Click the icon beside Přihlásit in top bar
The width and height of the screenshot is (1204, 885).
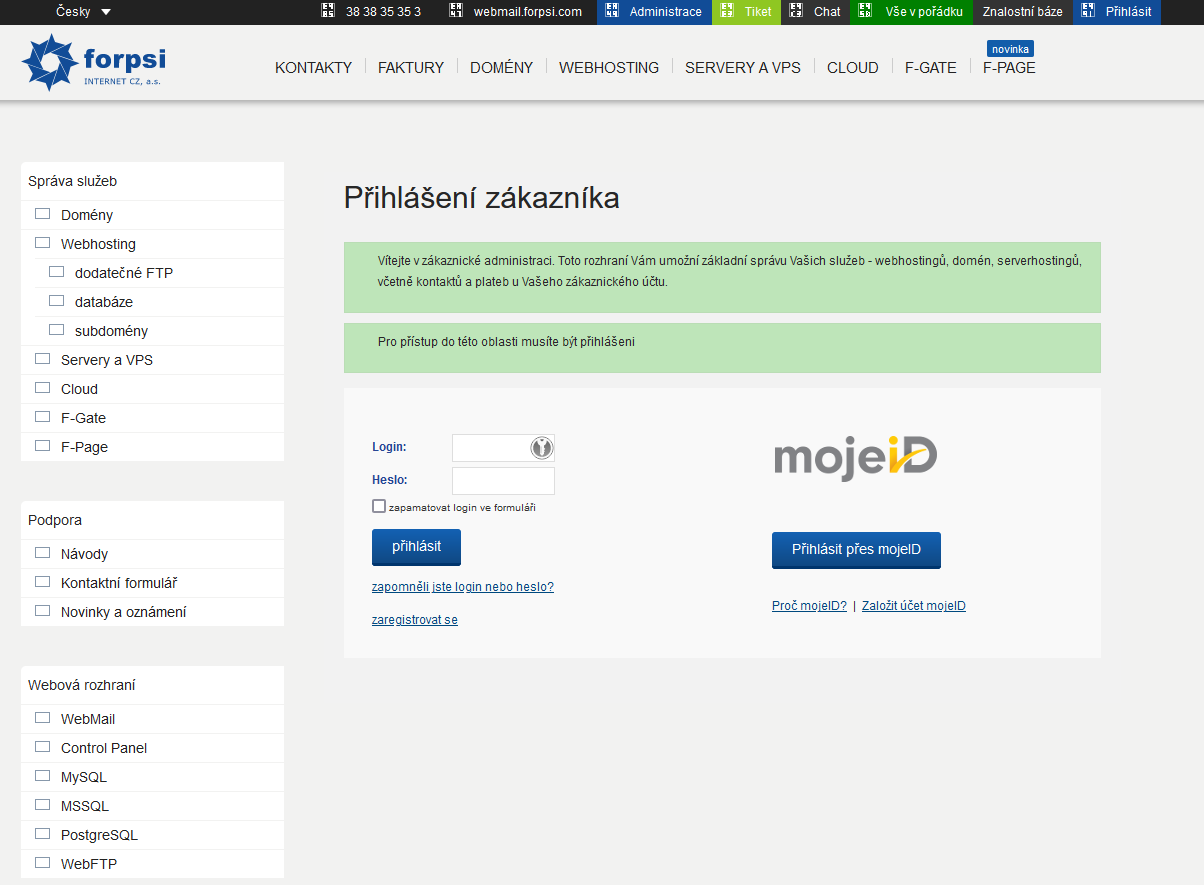[x=1087, y=12]
